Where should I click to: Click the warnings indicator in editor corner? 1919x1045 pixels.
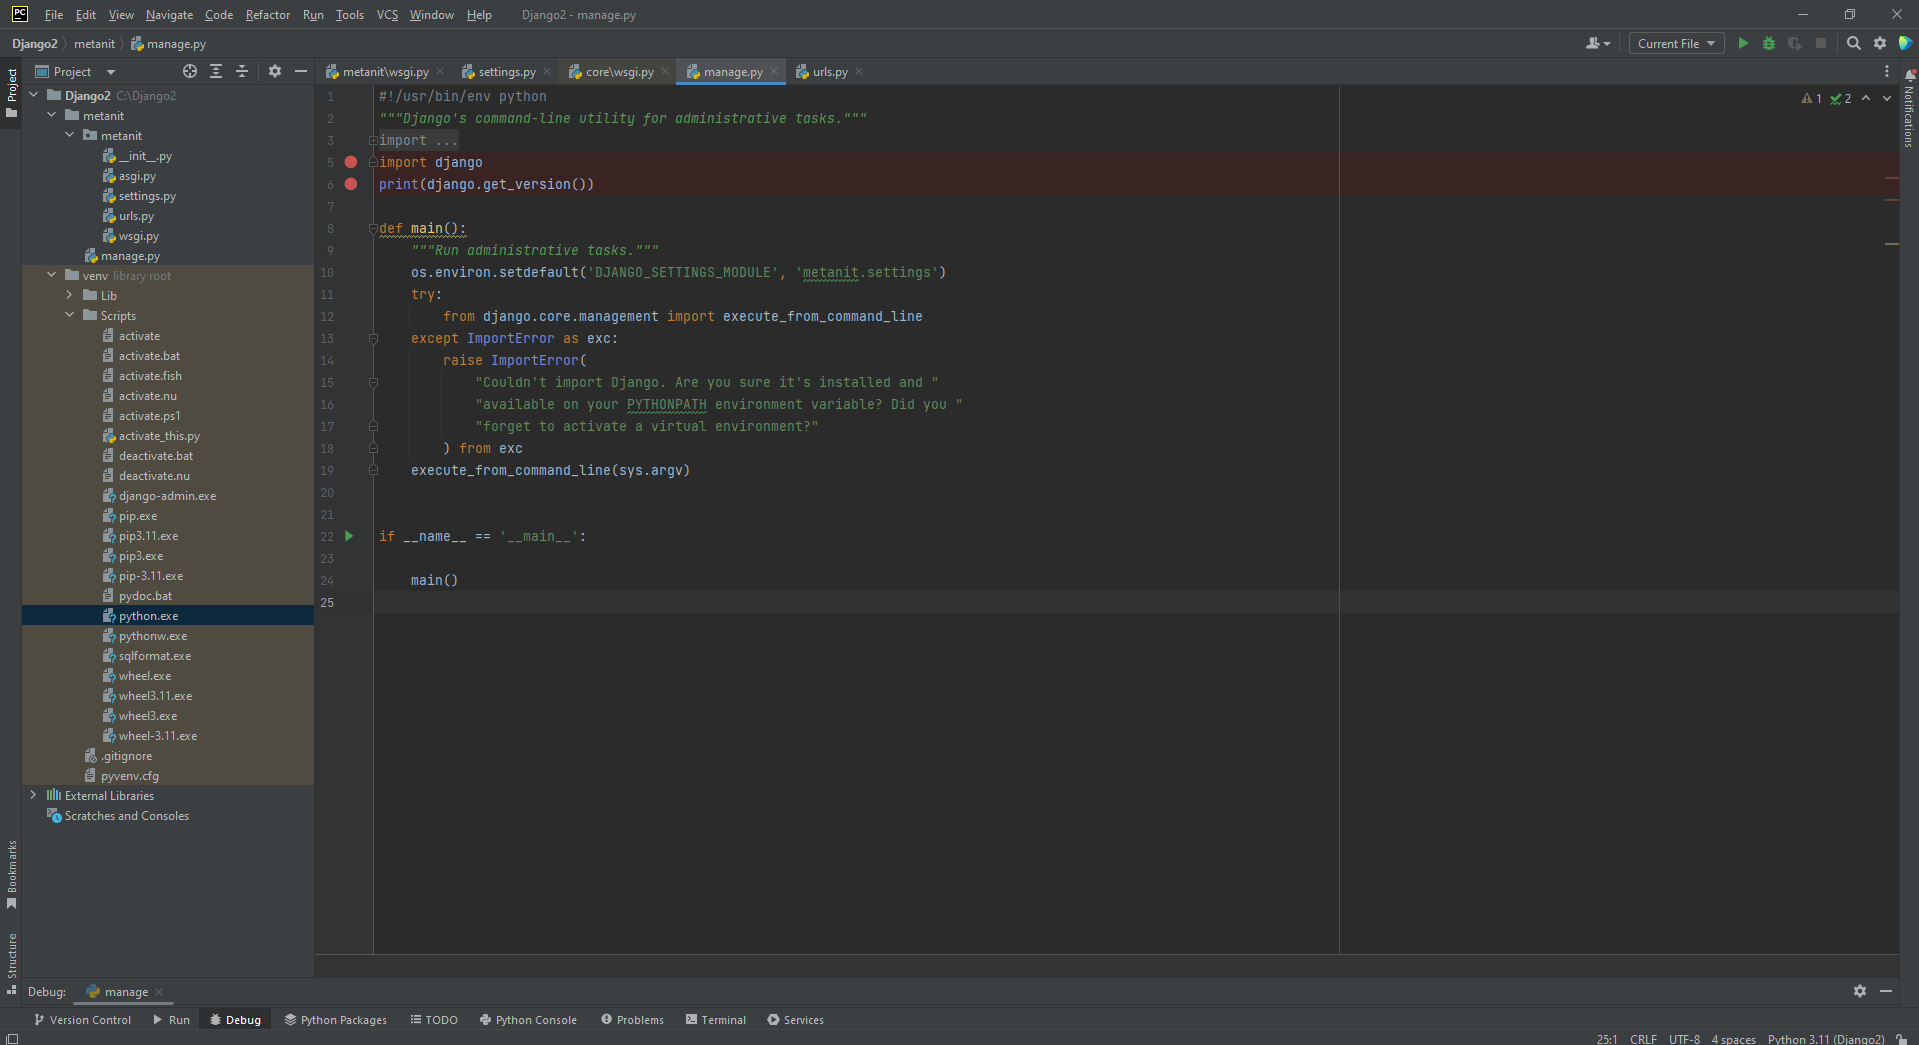(x=1812, y=98)
